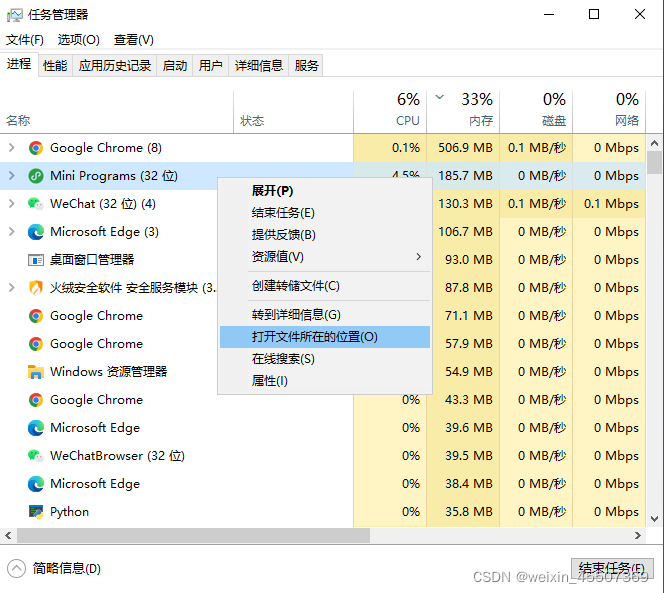Switch to the 性能 tab

[x=55, y=66]
